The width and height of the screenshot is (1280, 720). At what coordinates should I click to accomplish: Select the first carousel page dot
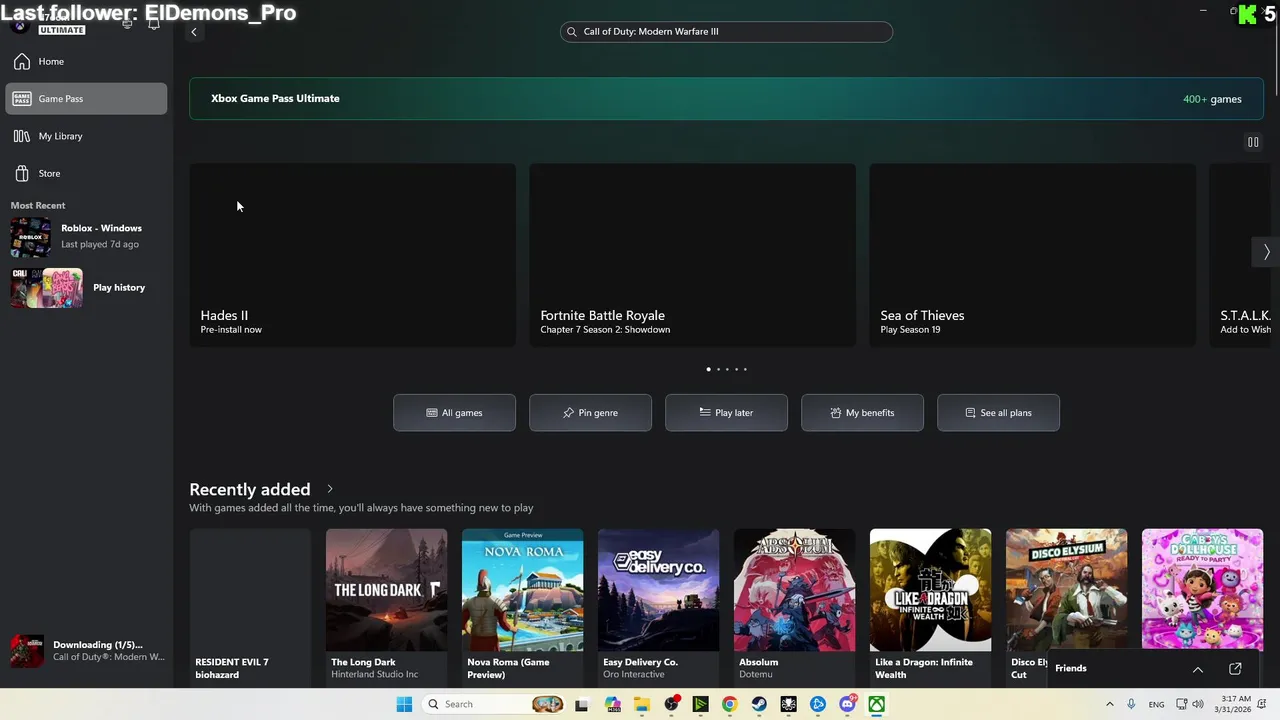click(709, 369)
